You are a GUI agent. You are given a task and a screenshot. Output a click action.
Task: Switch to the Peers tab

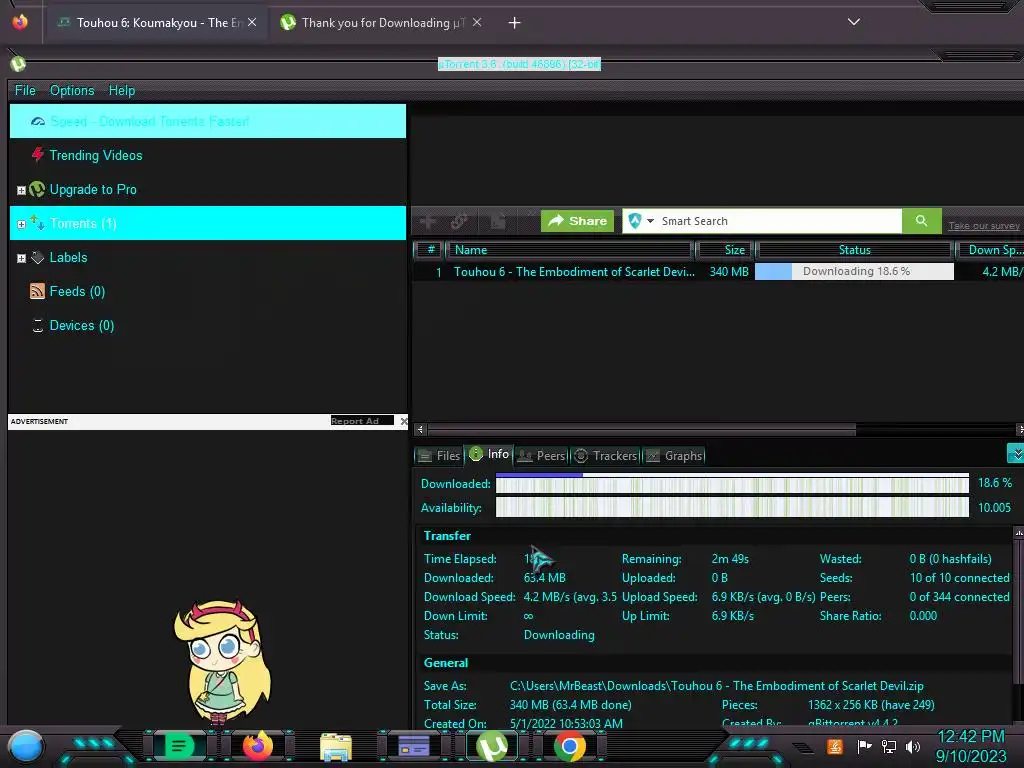click(x=541, y=456)
